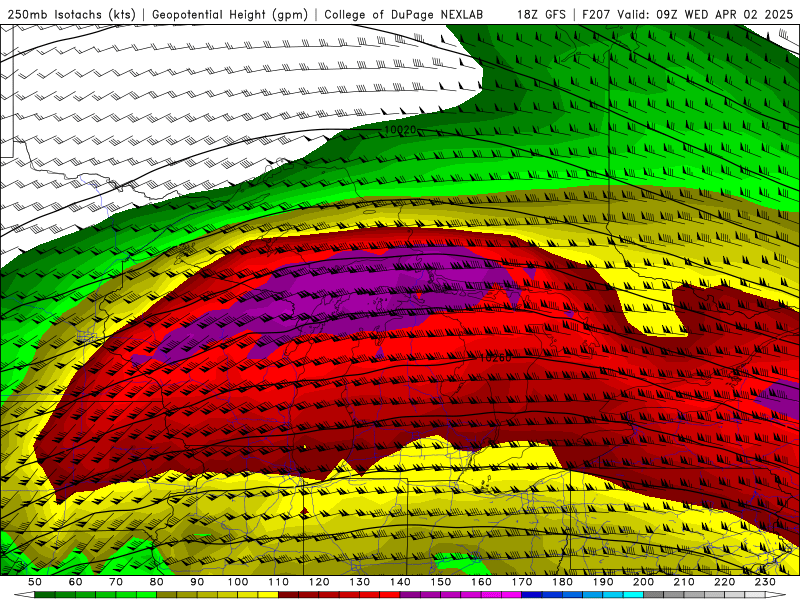Select the olive swatch starting at 80
The width and height of the screenshot is (800, 600).
coord(166,595)
